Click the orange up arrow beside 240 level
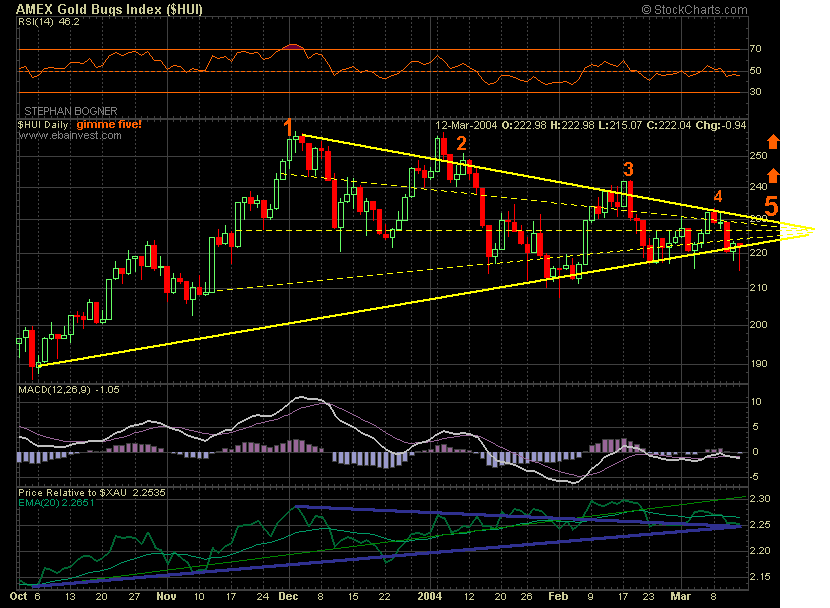The height and width of the screenshot is (608, 830). coord(773,176)
